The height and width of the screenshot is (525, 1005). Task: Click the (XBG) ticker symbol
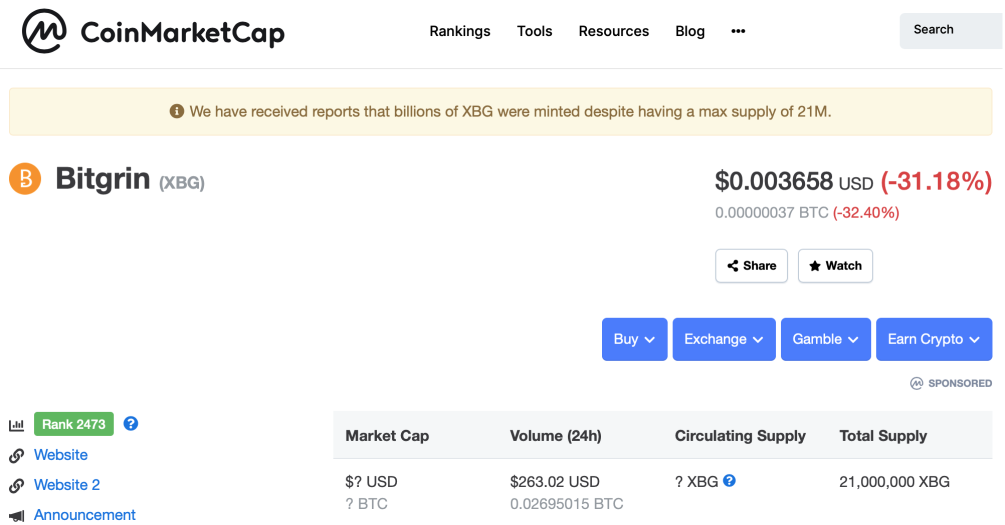click(x=182, y=183)
